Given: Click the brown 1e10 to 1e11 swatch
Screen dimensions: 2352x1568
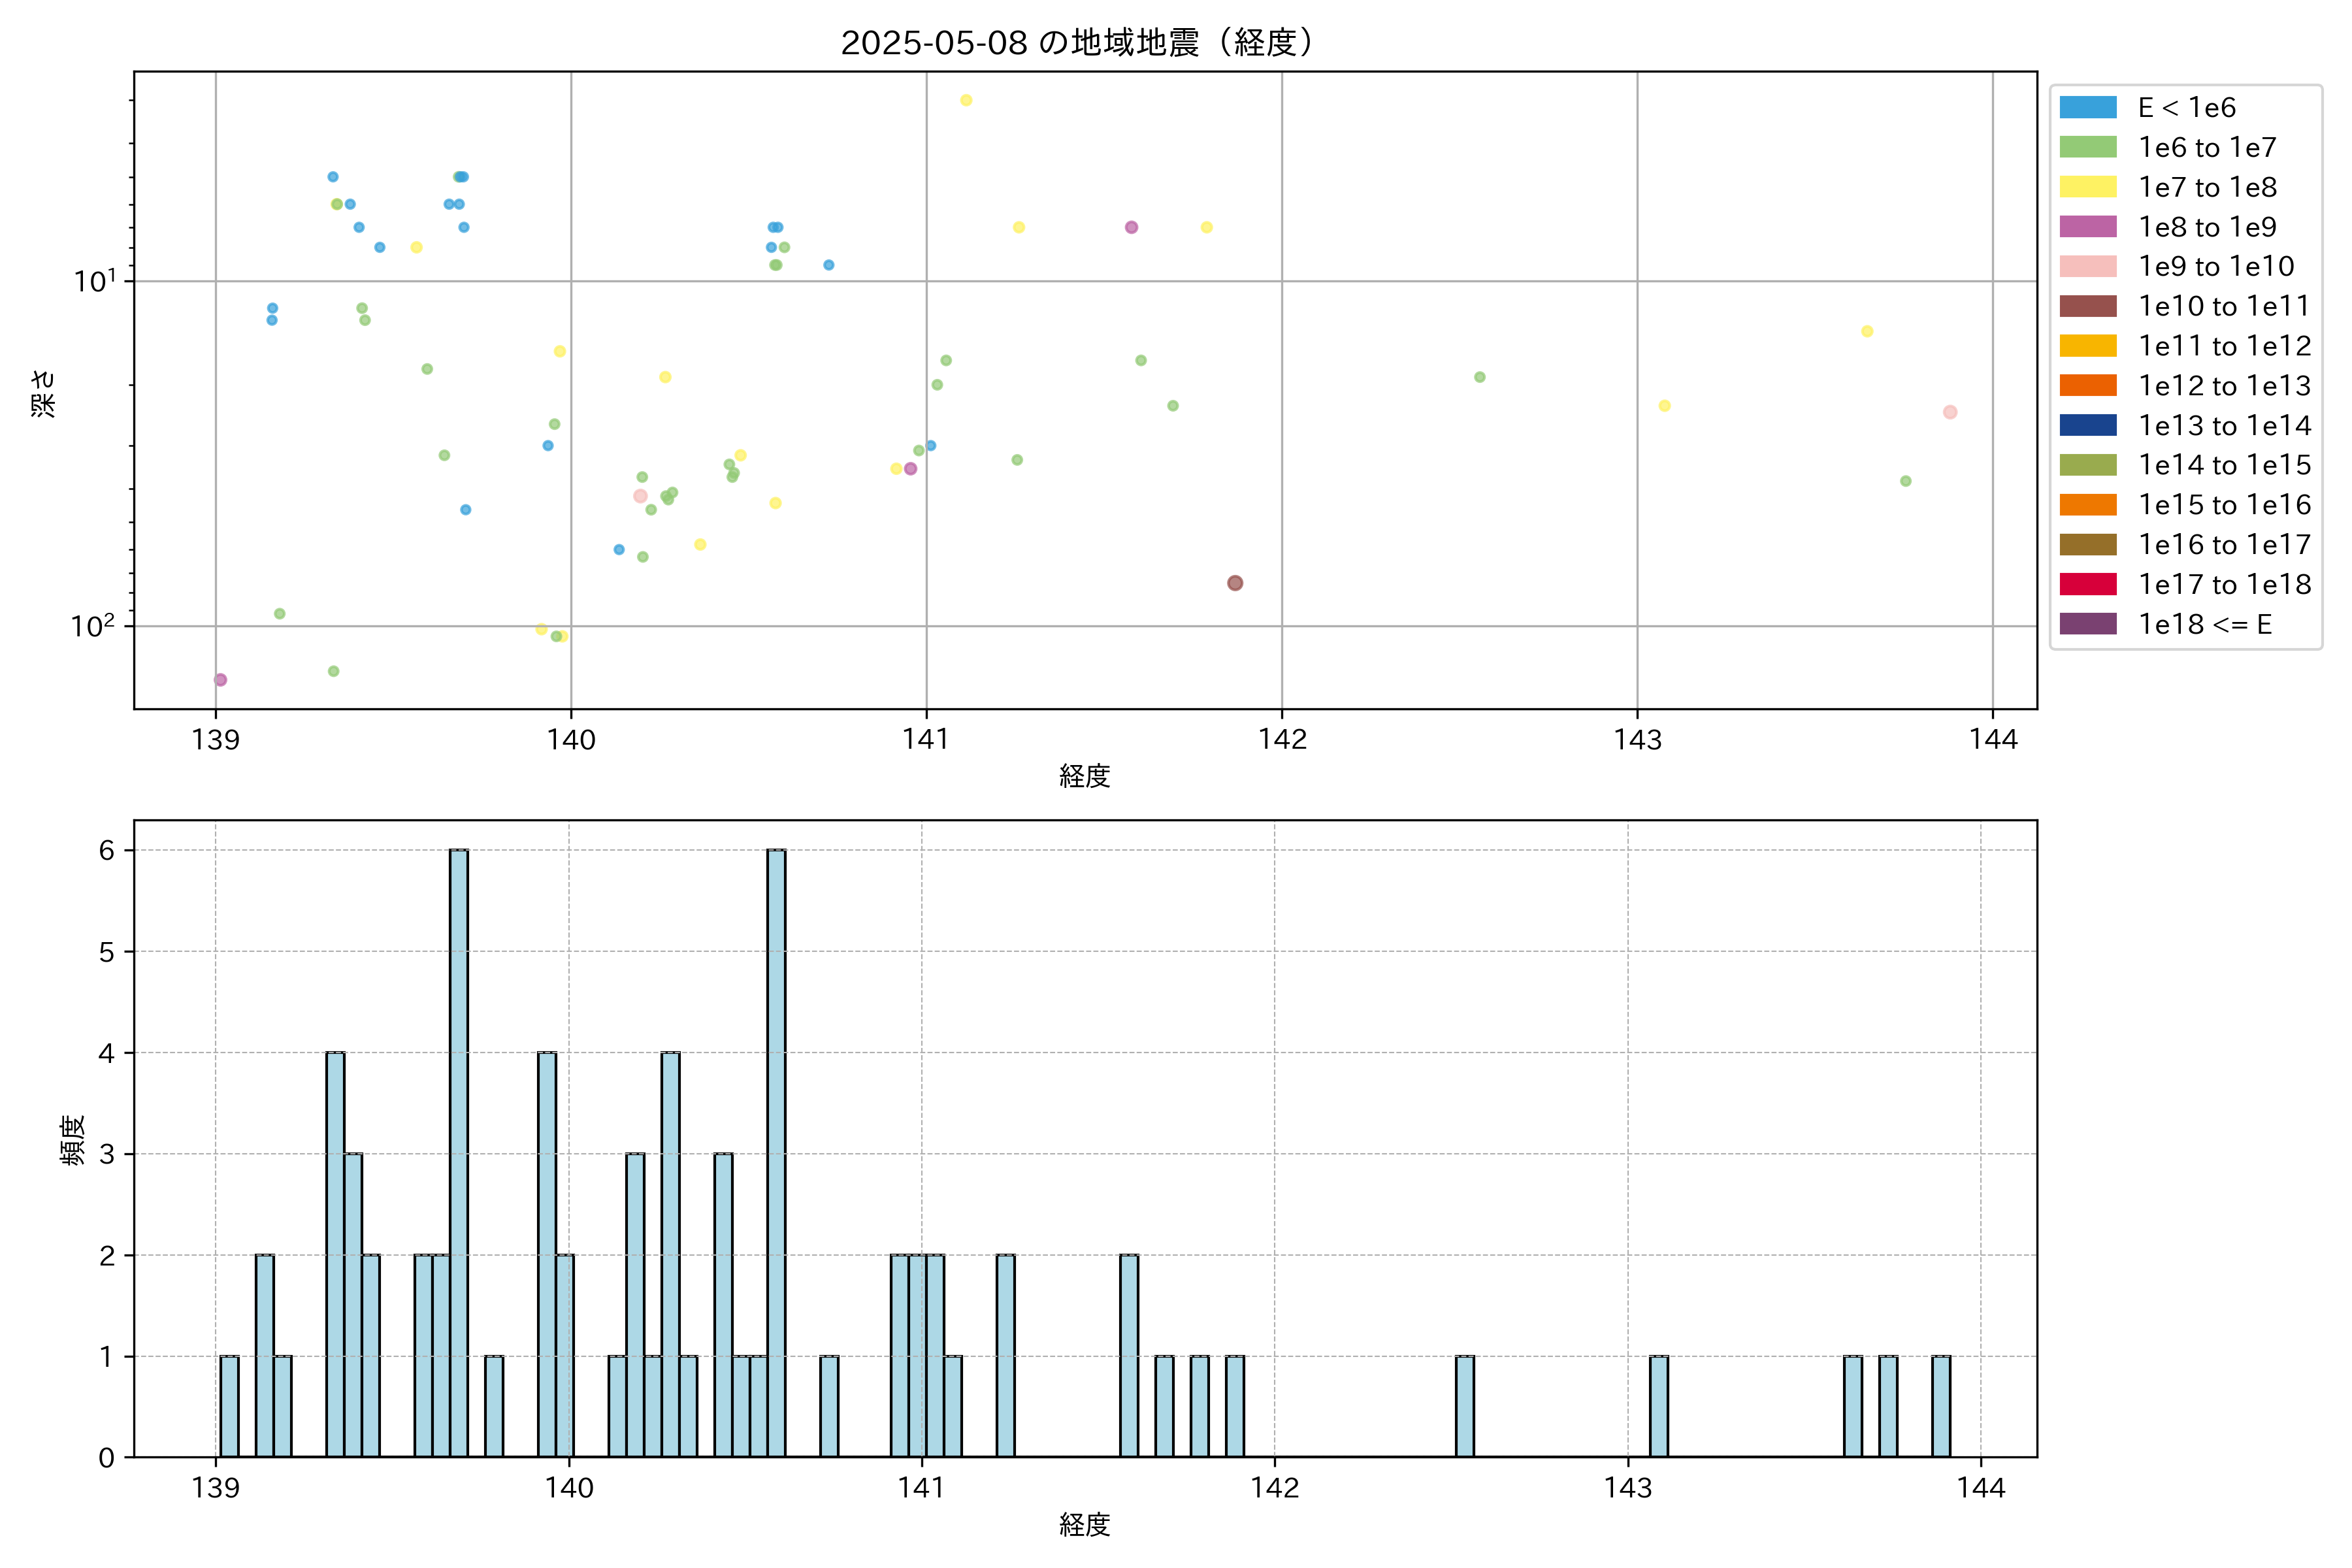Looking at the screenshot, I should point(2087,306).
